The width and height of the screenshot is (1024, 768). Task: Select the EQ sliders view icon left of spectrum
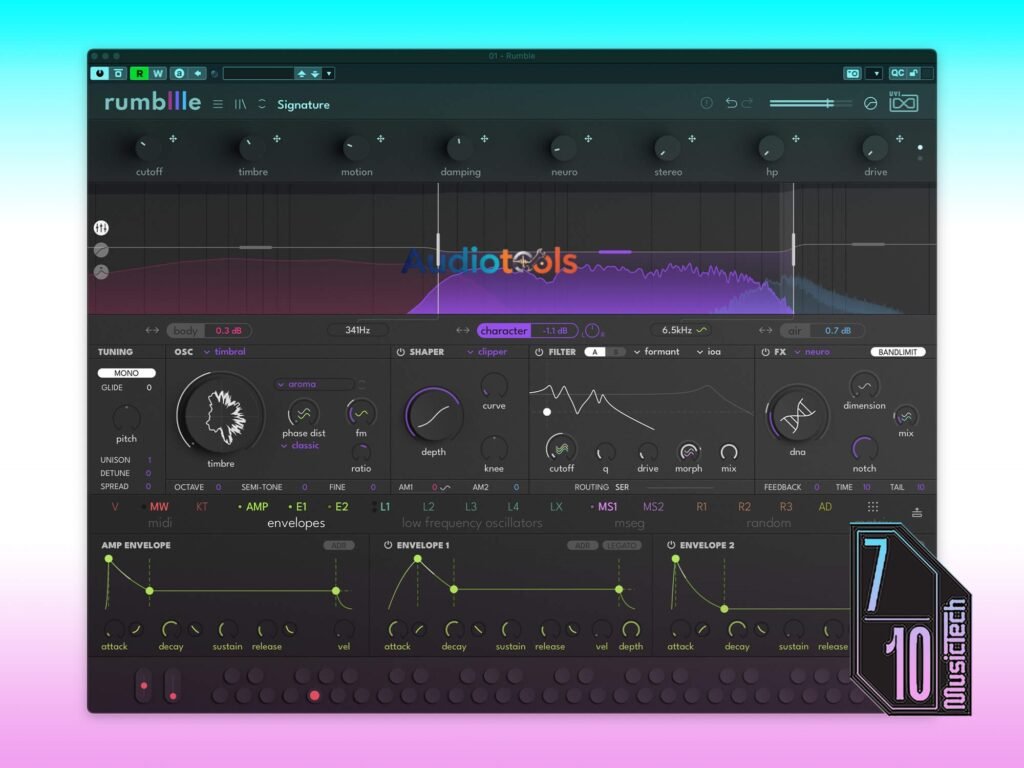101,228
